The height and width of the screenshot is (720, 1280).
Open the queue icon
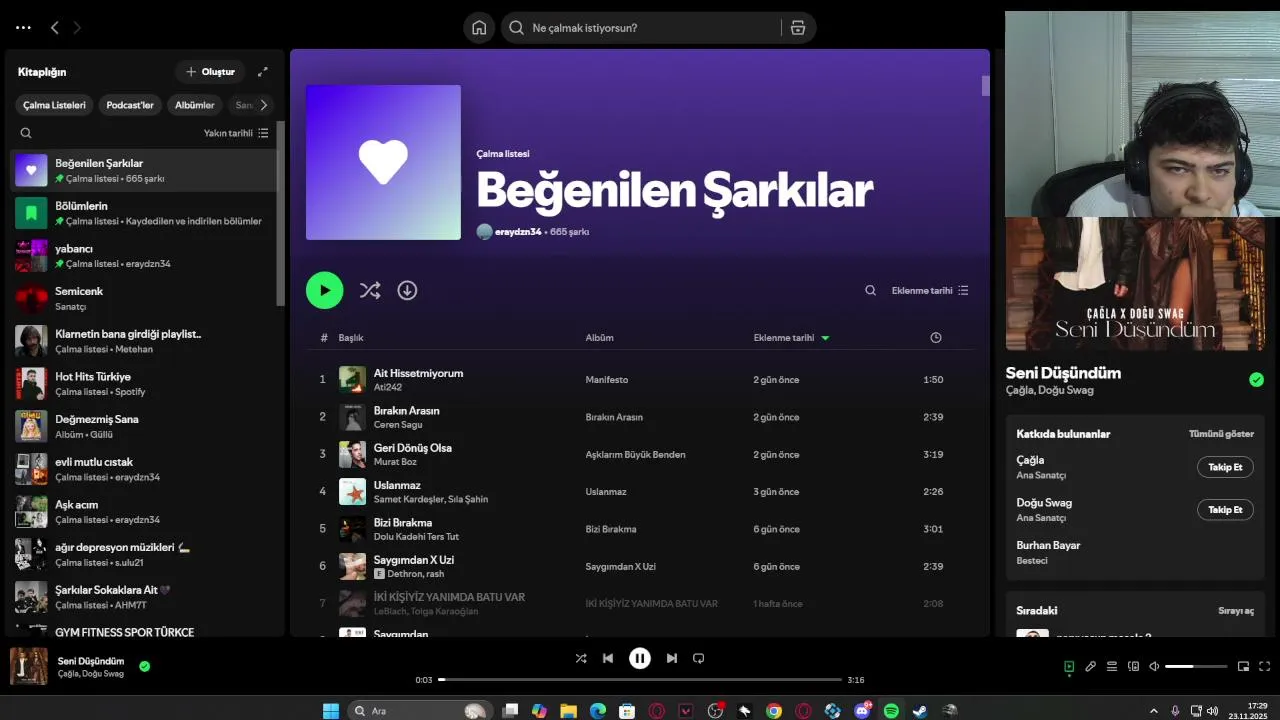pyautogui.click(x=1112, y=666)
